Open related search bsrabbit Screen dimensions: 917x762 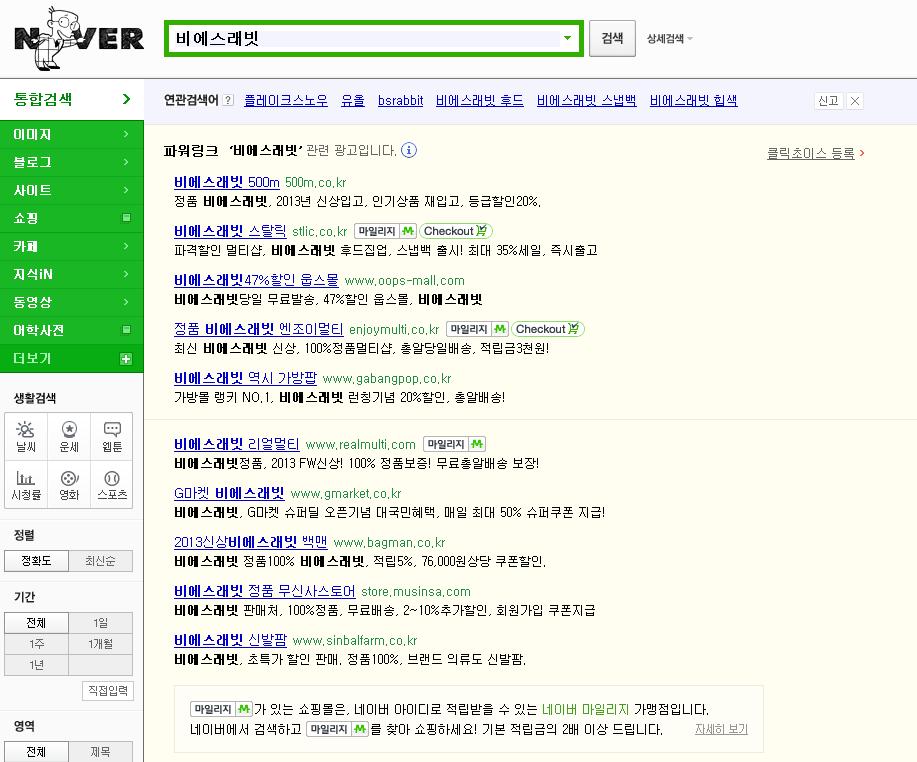click(x=401, y=101)
